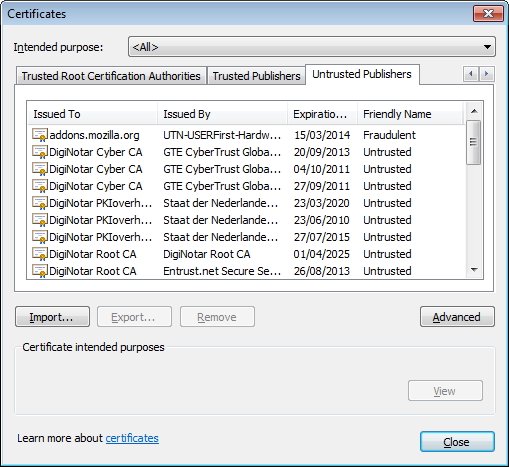Viewport: 509px width, 467px height.
Task: Click the DigiNotar Root CA issuer cell
Action: pos(207,254)
